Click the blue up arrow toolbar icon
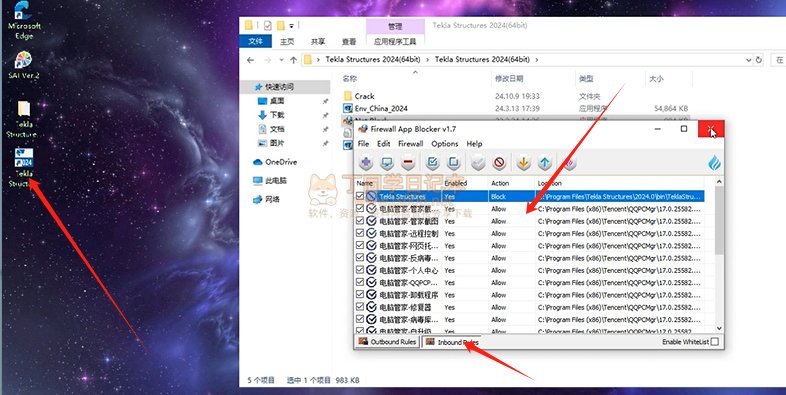Viewport: 786px width, 395px height. pos(545,162)
